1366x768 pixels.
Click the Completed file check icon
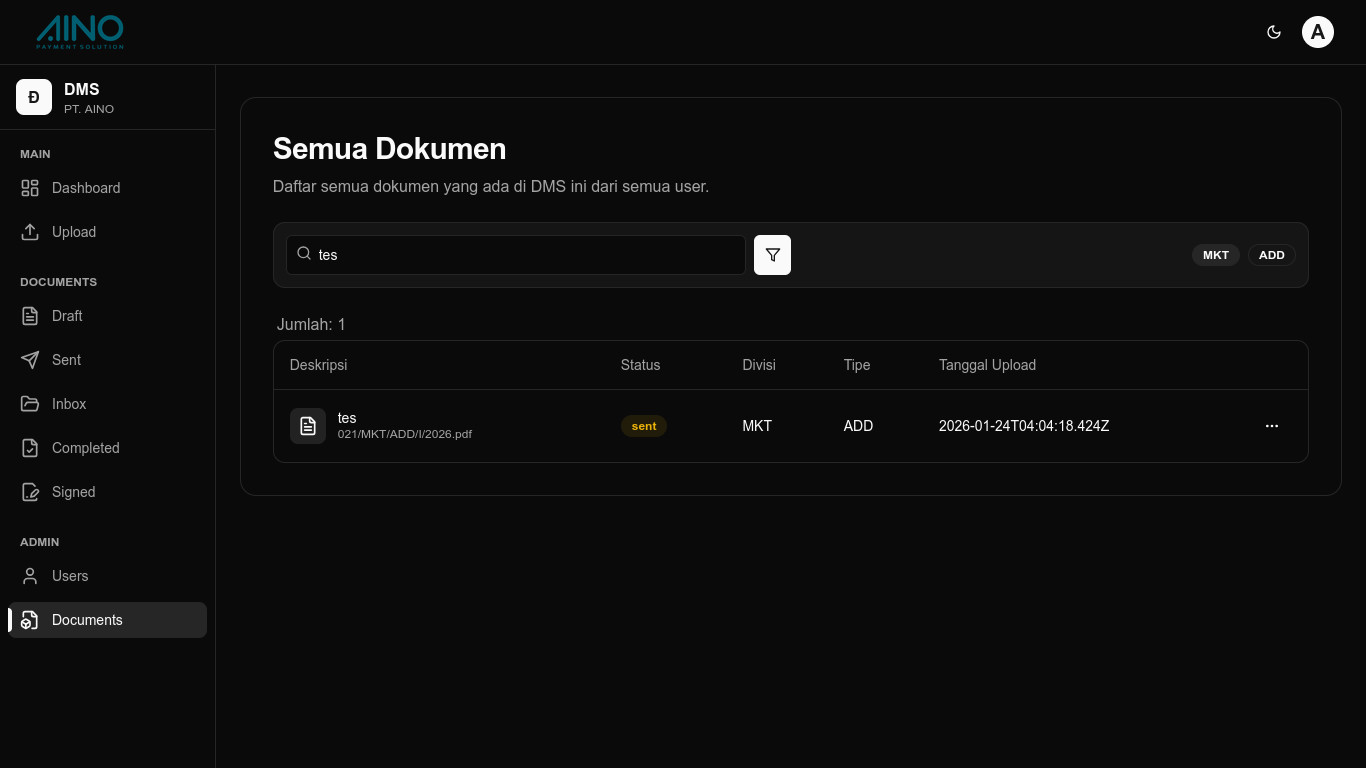(30, 448)
